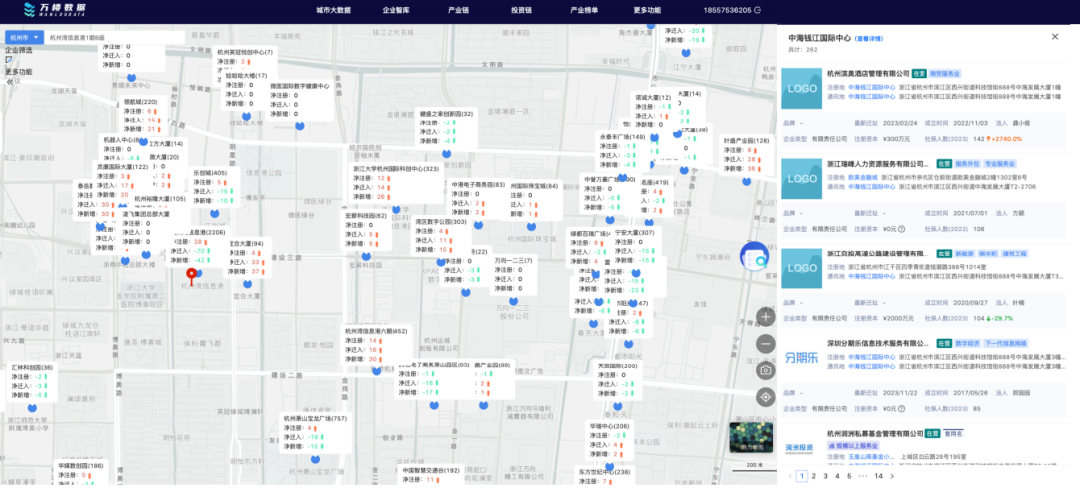The width and height of the screenshot is (1080, 488).
Task: Click the 企业筛选 edit icon
Action: pyautogui.click(x=8, y=59)
